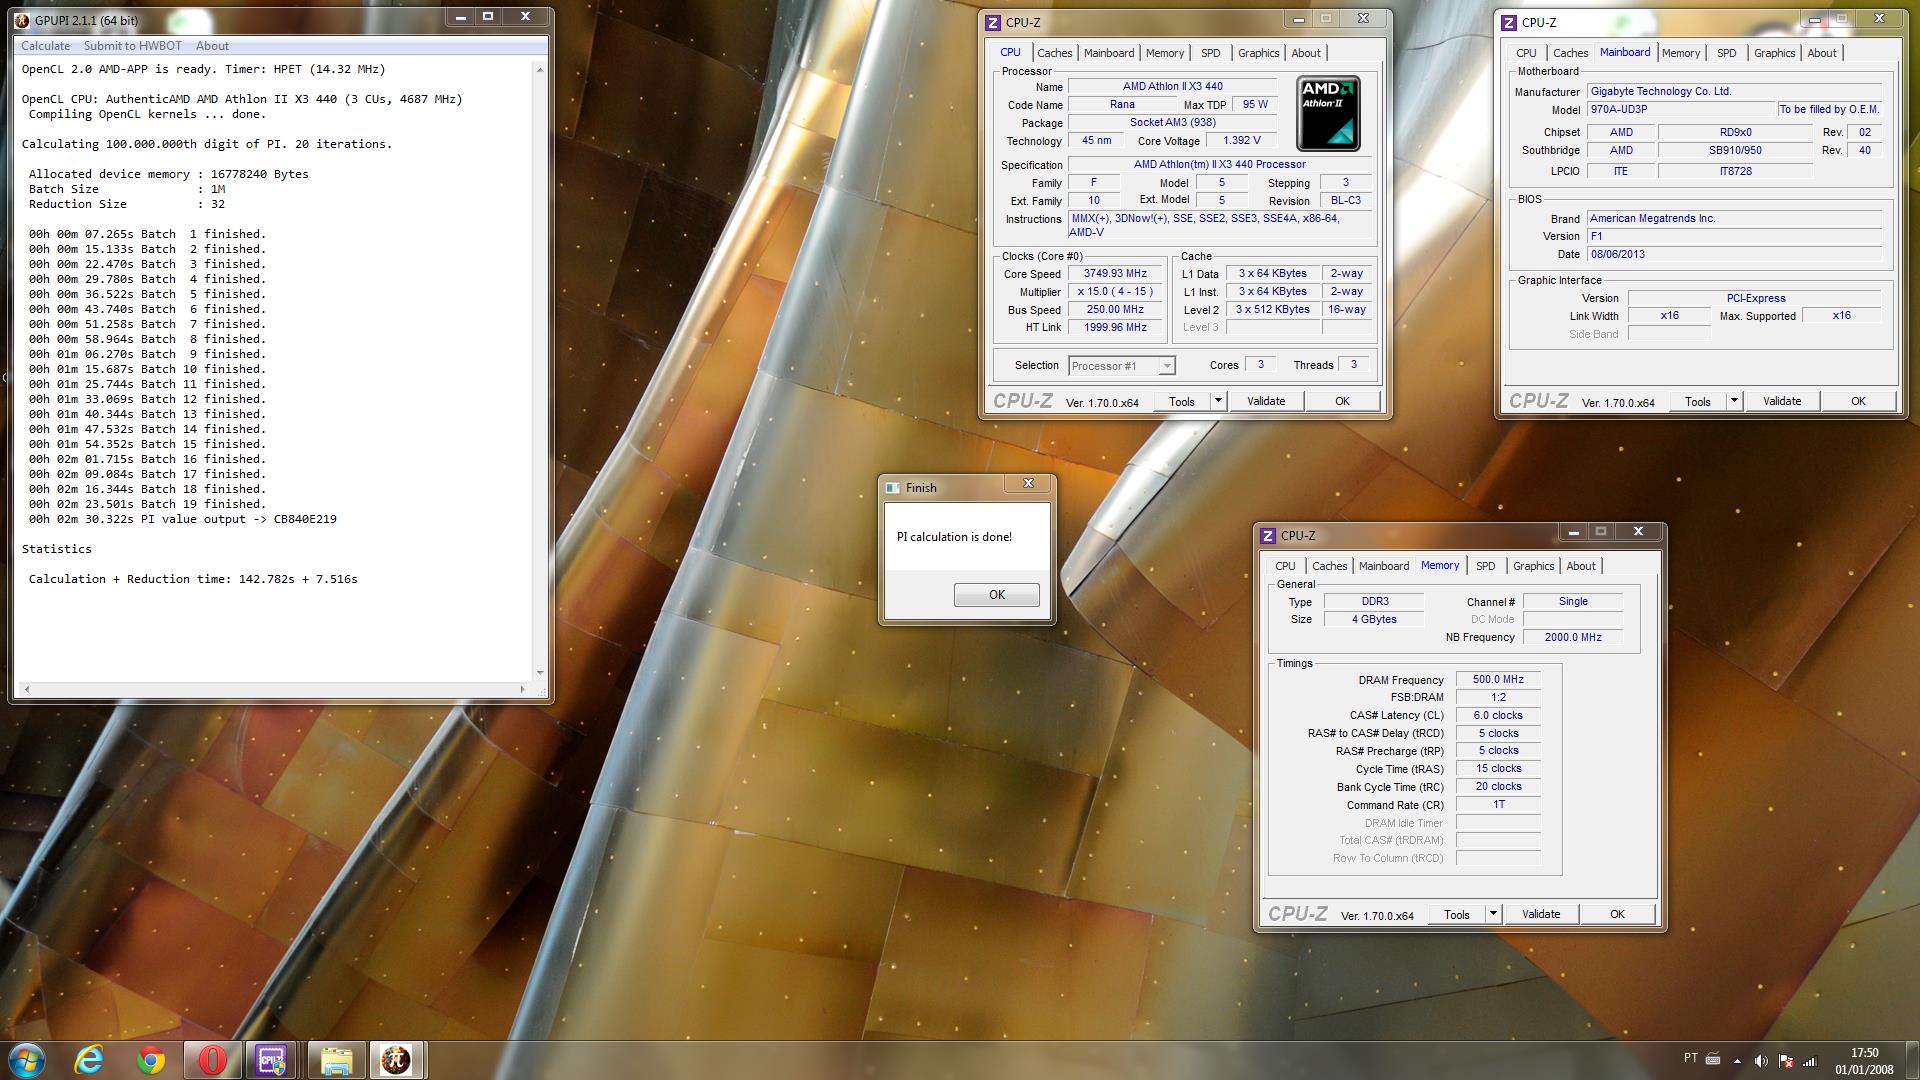The width and height of the screenshot is (1920, 1080).
Task: Click OK in Mainboard window
Action: tap(1858, 401)
